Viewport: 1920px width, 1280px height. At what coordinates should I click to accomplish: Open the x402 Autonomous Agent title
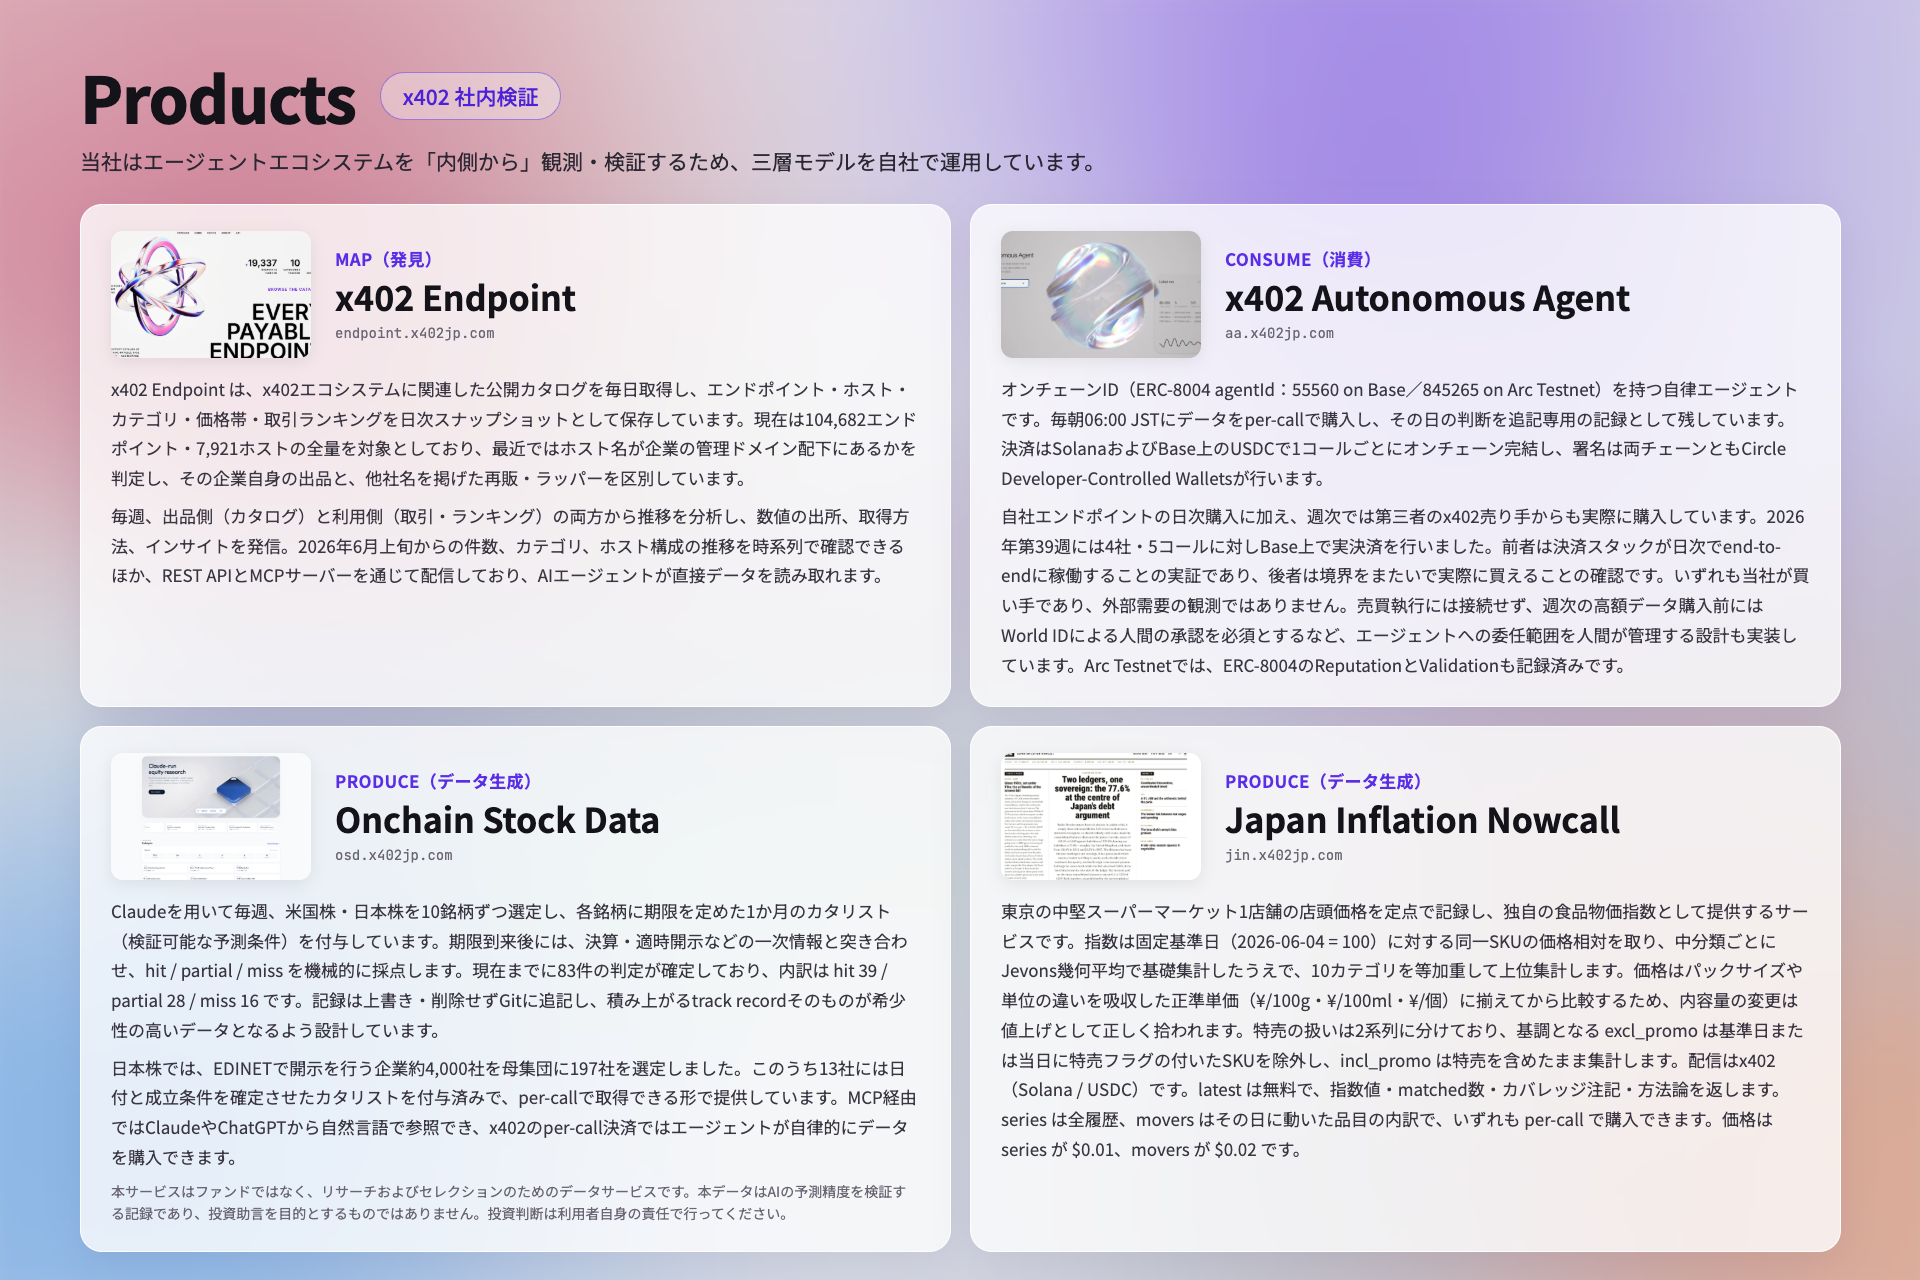coord(1427,298)
